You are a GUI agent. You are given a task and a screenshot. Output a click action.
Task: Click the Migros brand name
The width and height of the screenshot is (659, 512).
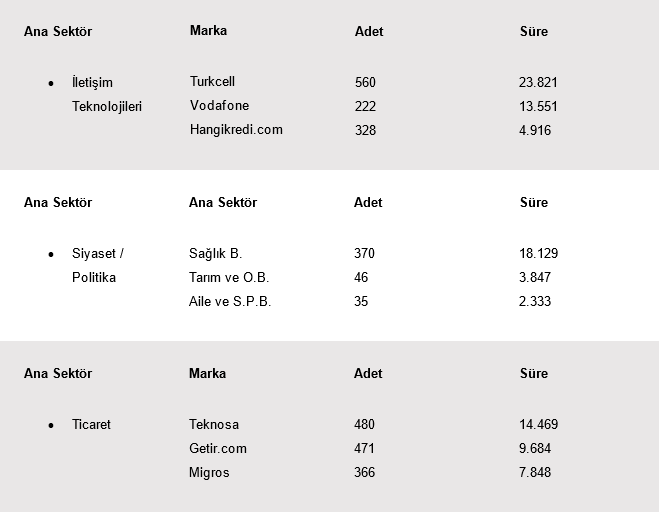(209, 473)
